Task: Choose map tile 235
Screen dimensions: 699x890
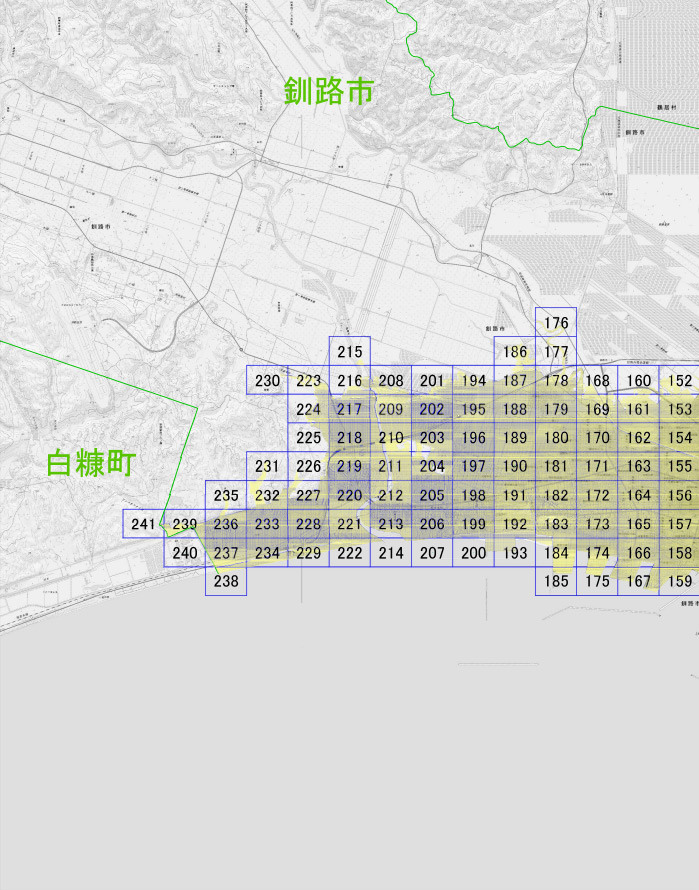Action: (226, 495)
